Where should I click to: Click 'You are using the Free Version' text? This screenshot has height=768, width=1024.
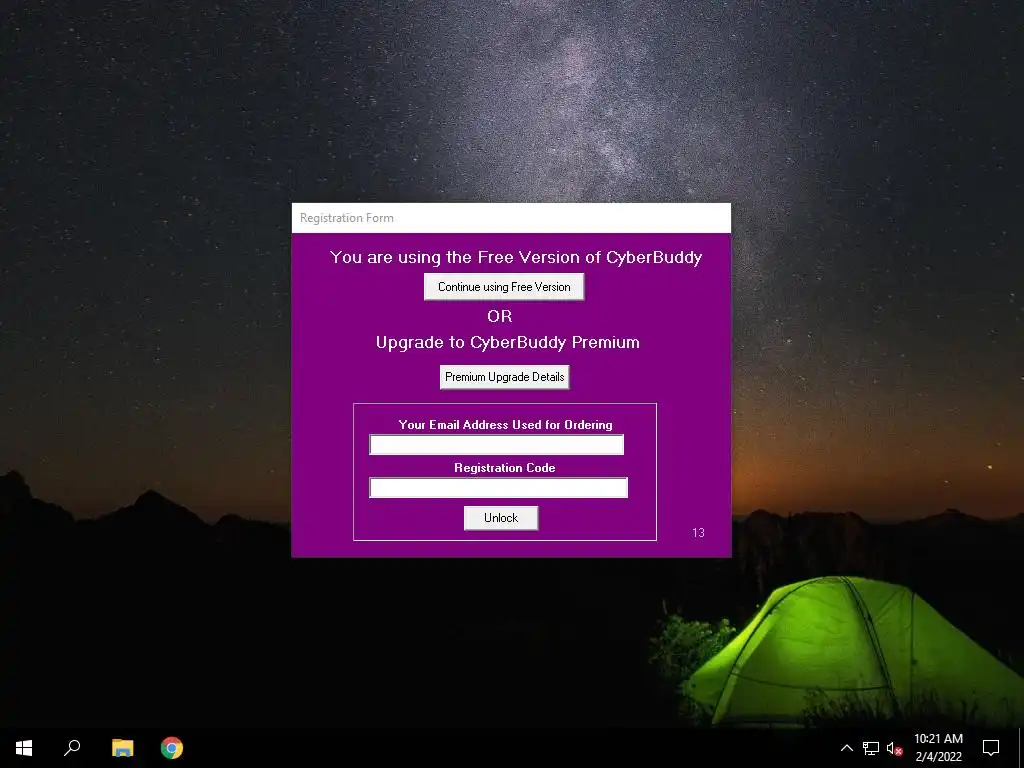click(x=515, y=257)
